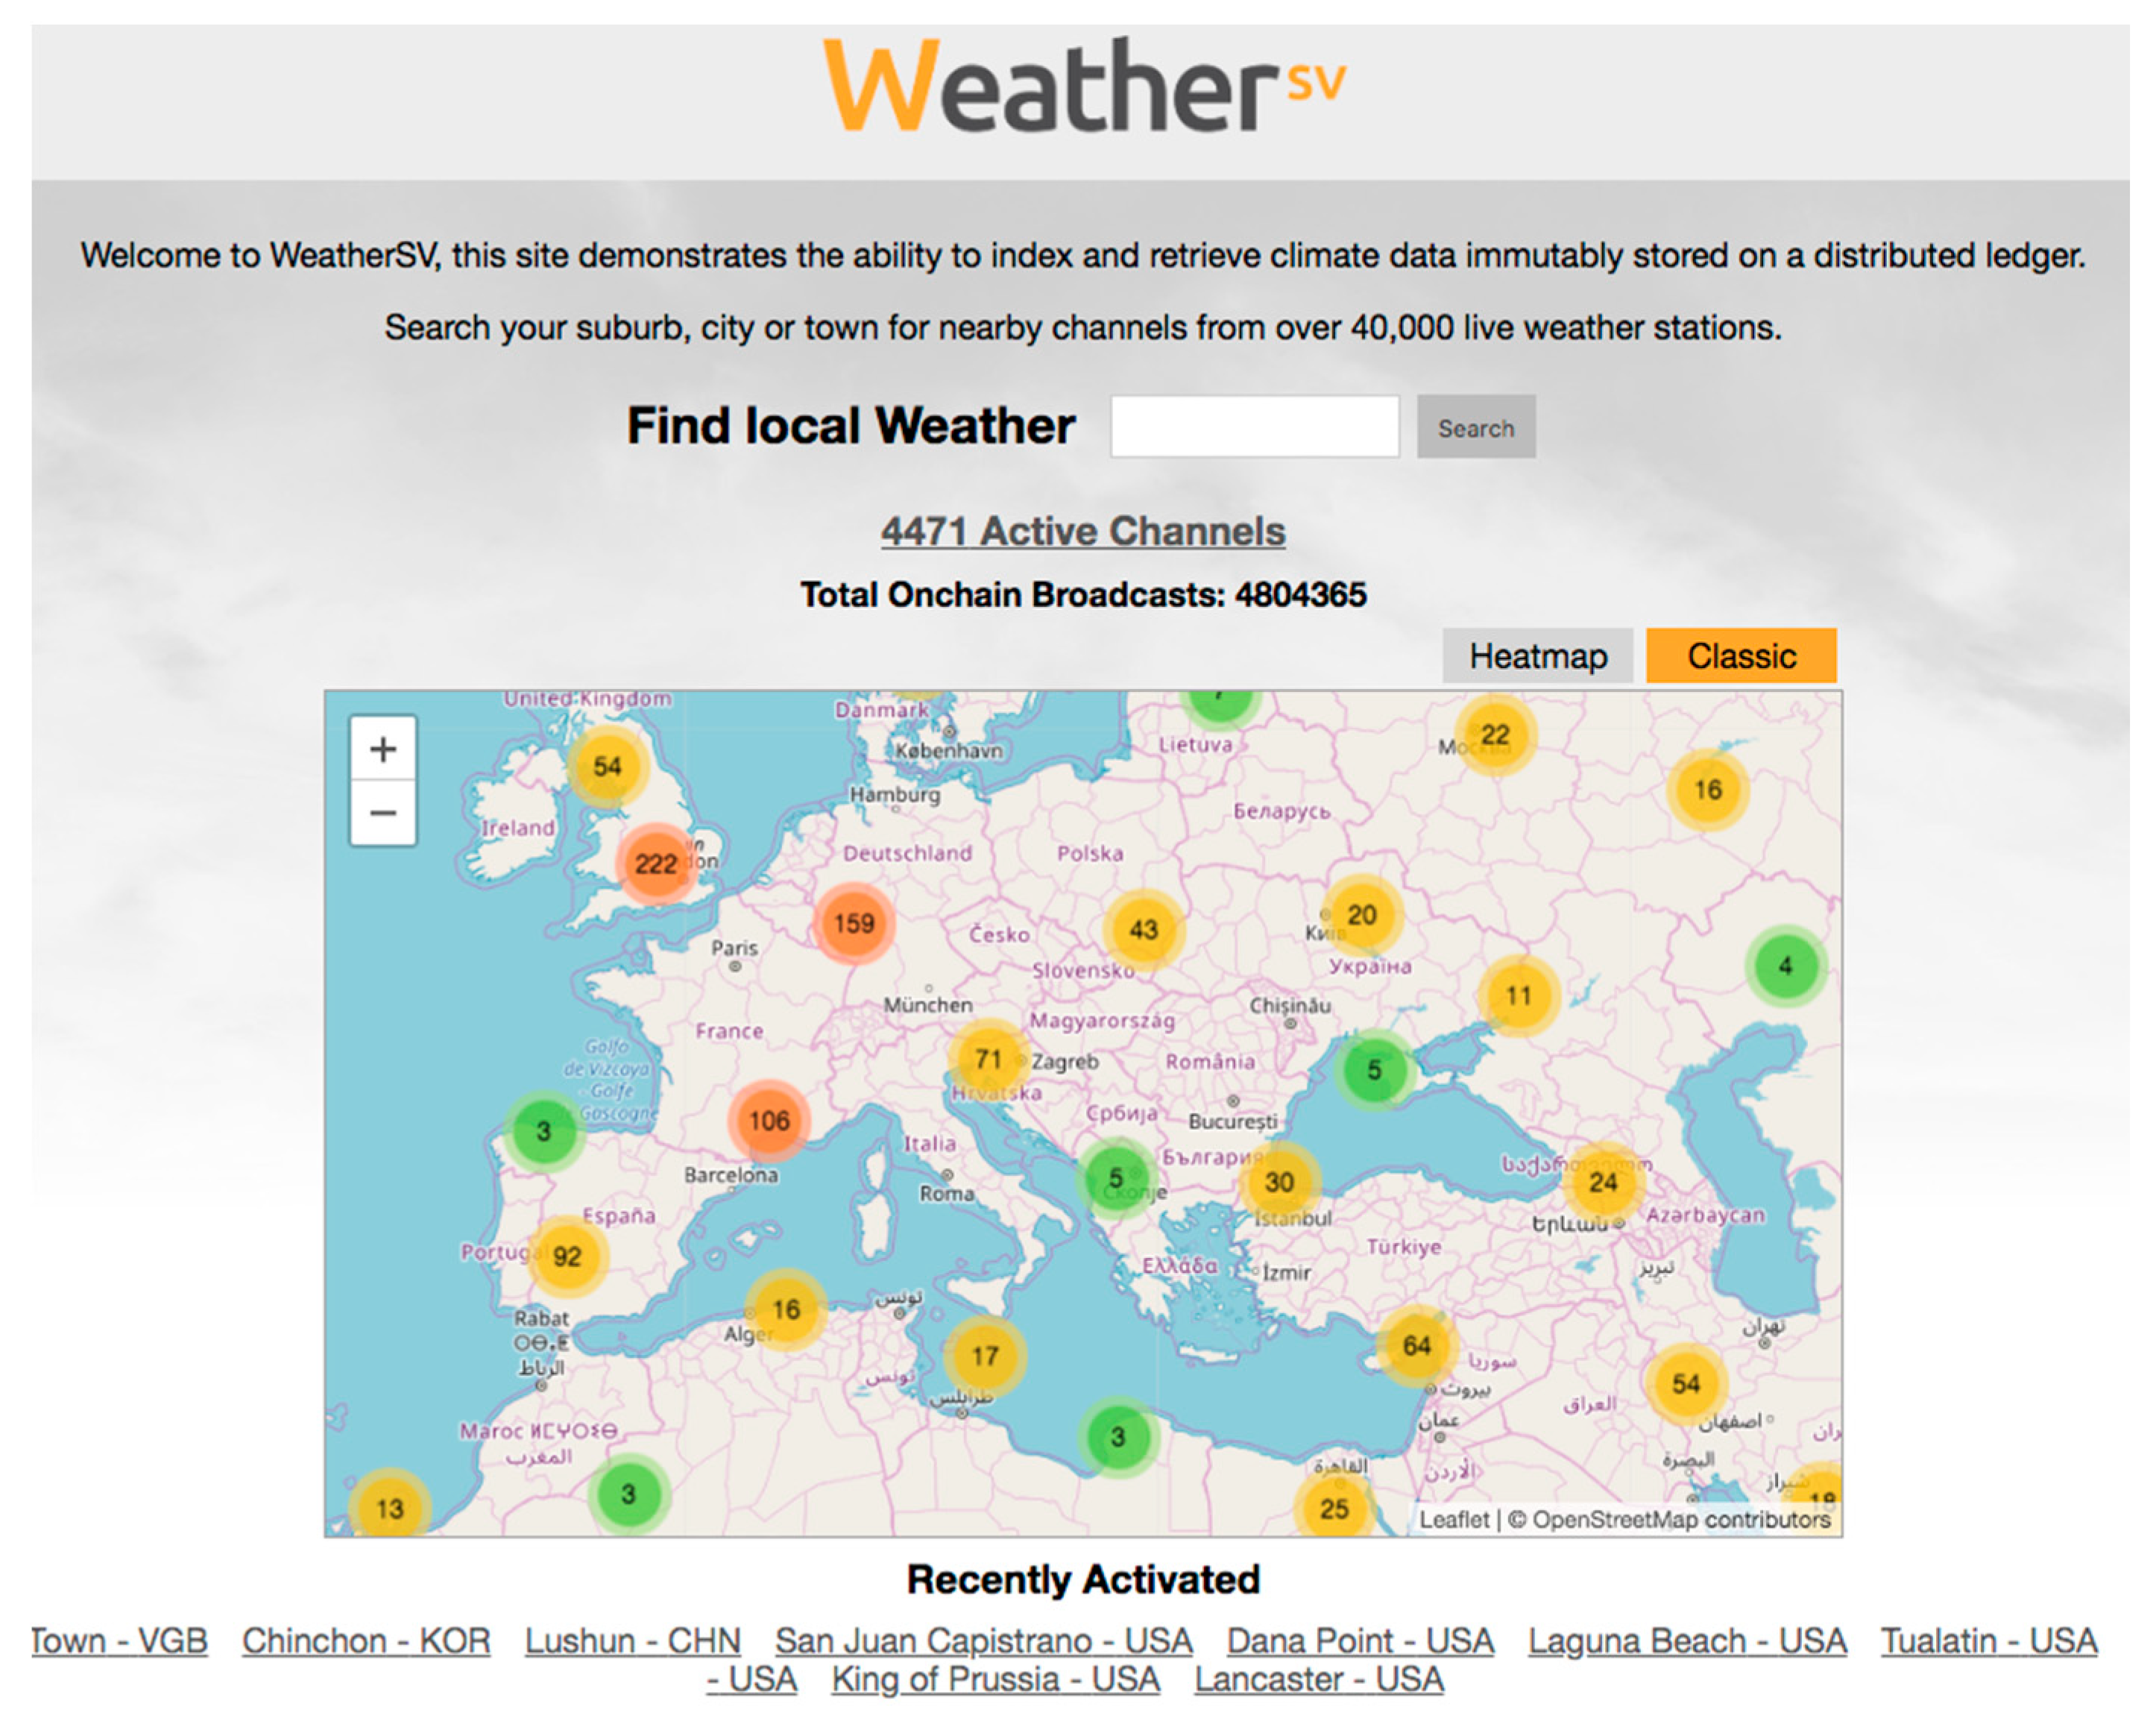Open the green 5 cluster on Black Sea
Viewport: 2156px width, 1724px height.
click(1374, 1069)
